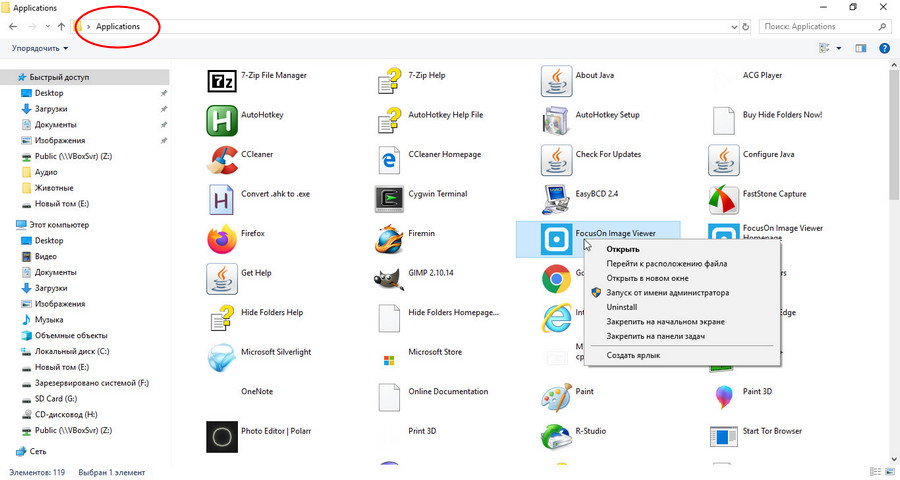This screenshot has height=480, width=900.
Task: Select the 7-Zip Help icon
Action: coord(389,82)
